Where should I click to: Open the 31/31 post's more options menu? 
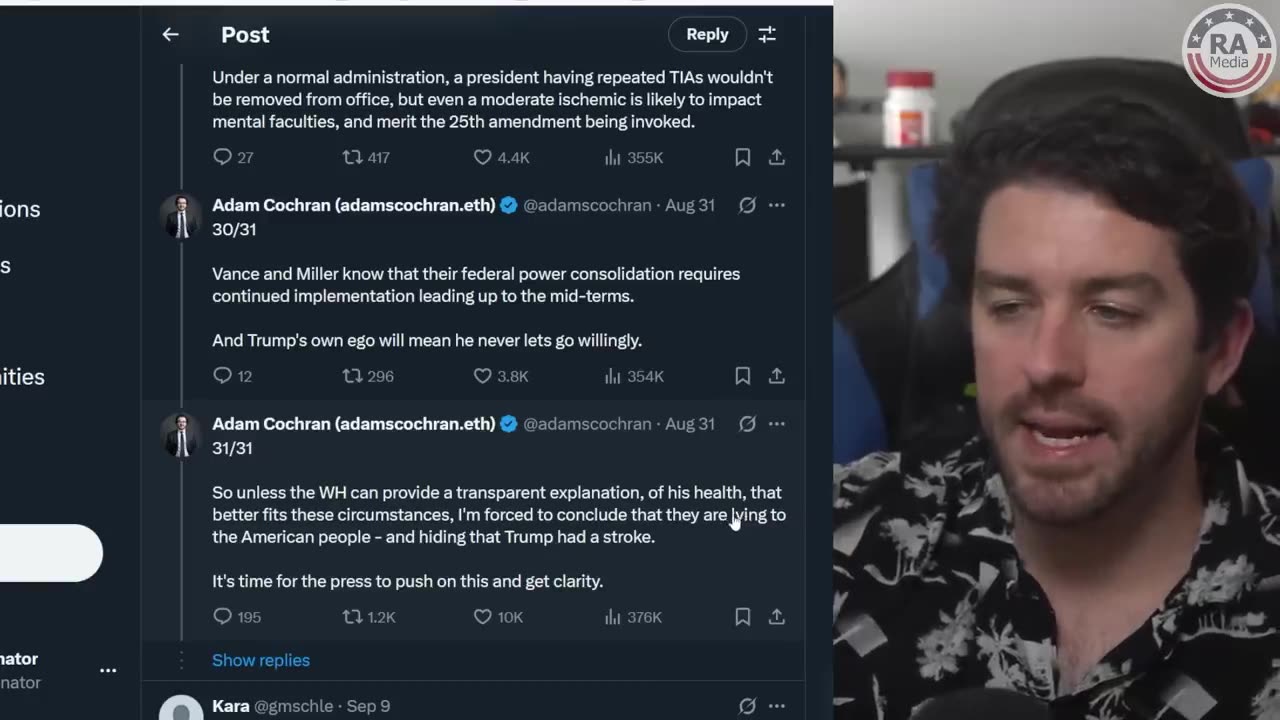pyautogui.click(x=776, y=424)
